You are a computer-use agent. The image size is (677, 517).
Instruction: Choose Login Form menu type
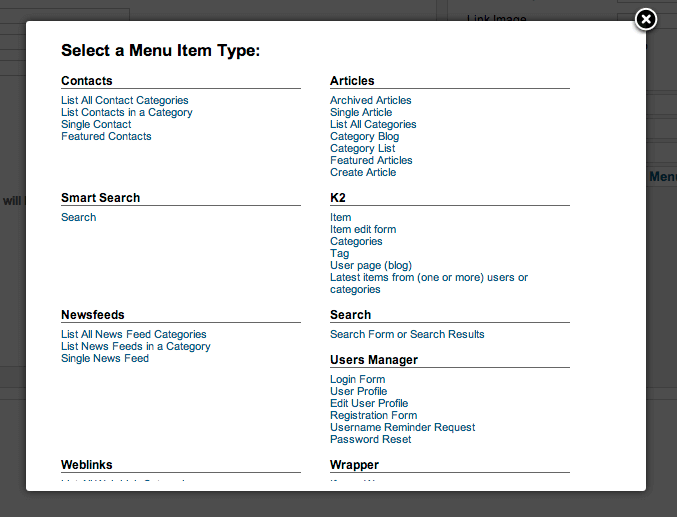point(357,379)
